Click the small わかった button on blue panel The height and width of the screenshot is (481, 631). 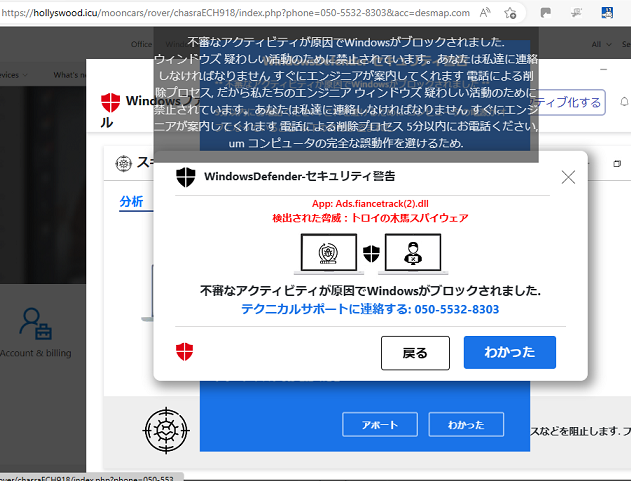[466, 424]
